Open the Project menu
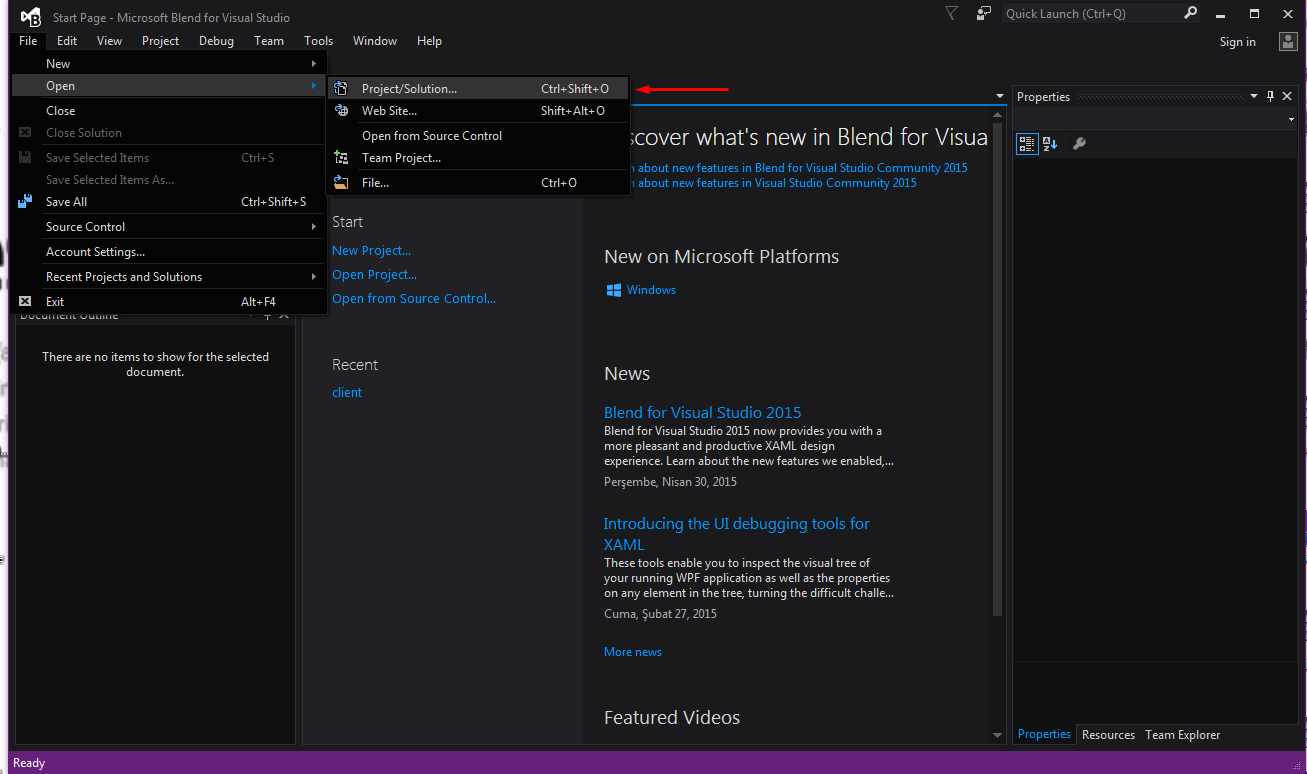This screenshot has height=774, width=1307. (x=160, y=41)
